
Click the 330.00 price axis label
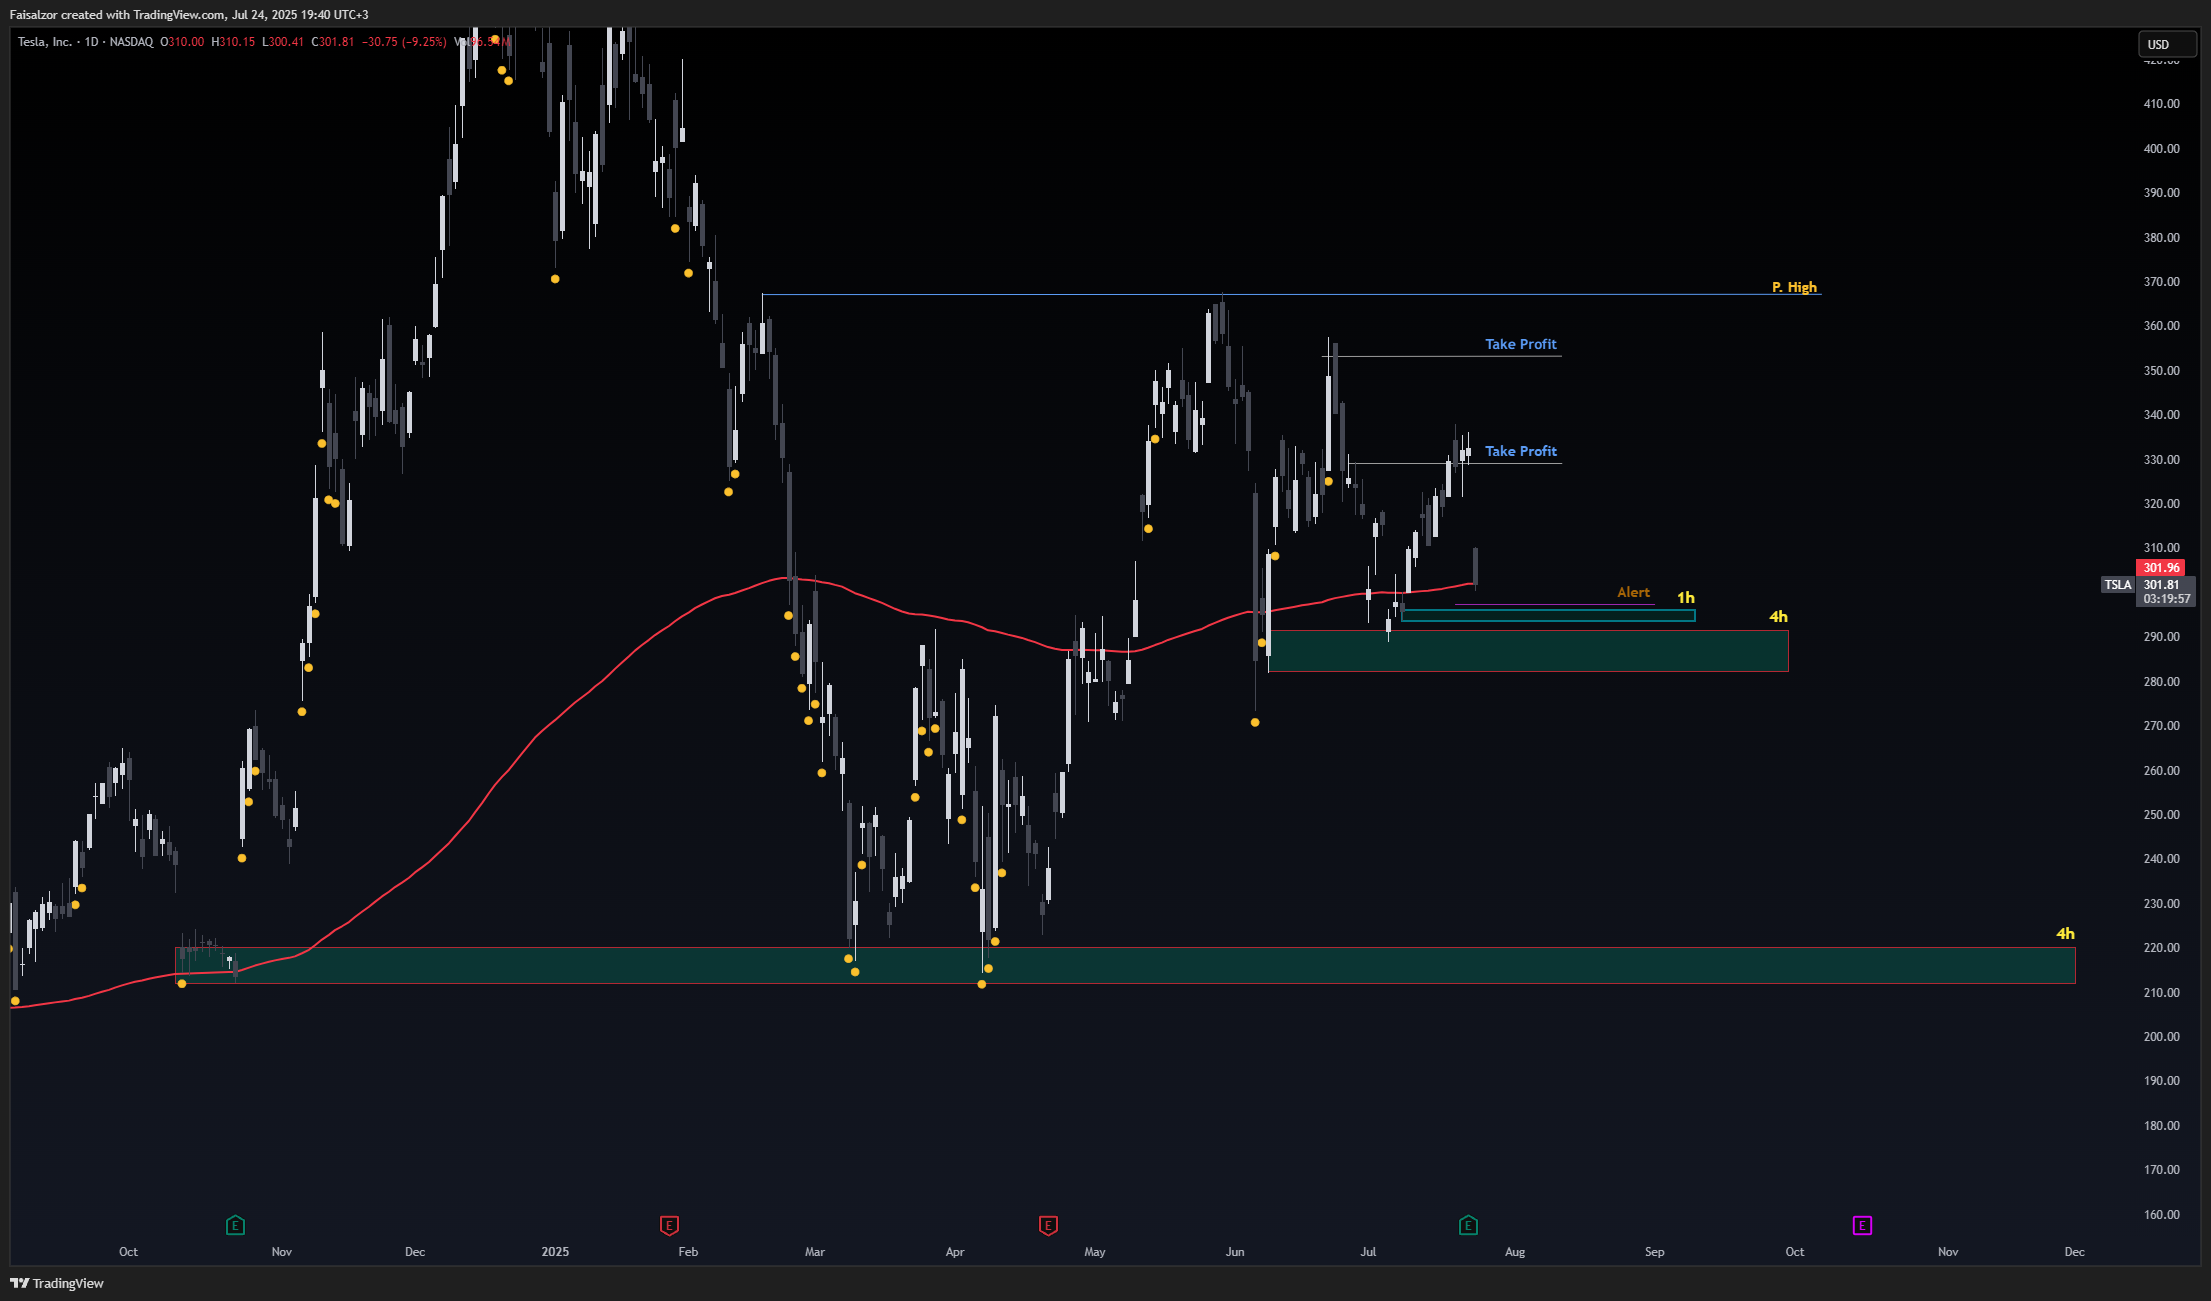point(2161,460)
